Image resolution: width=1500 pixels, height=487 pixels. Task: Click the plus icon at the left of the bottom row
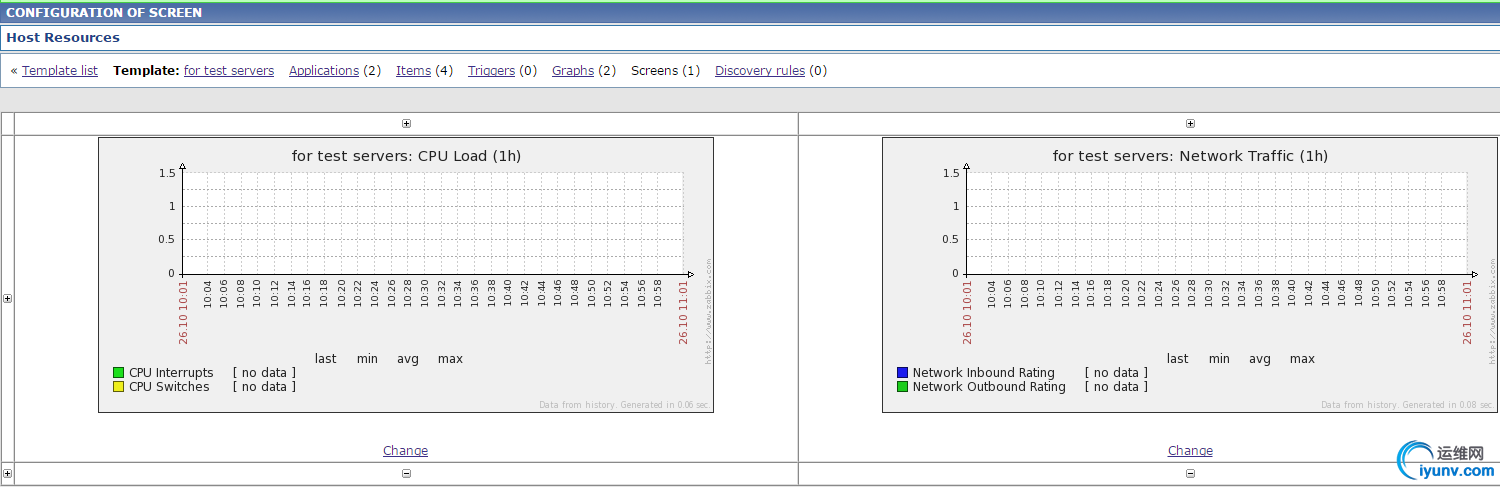(x=8, y=474)
